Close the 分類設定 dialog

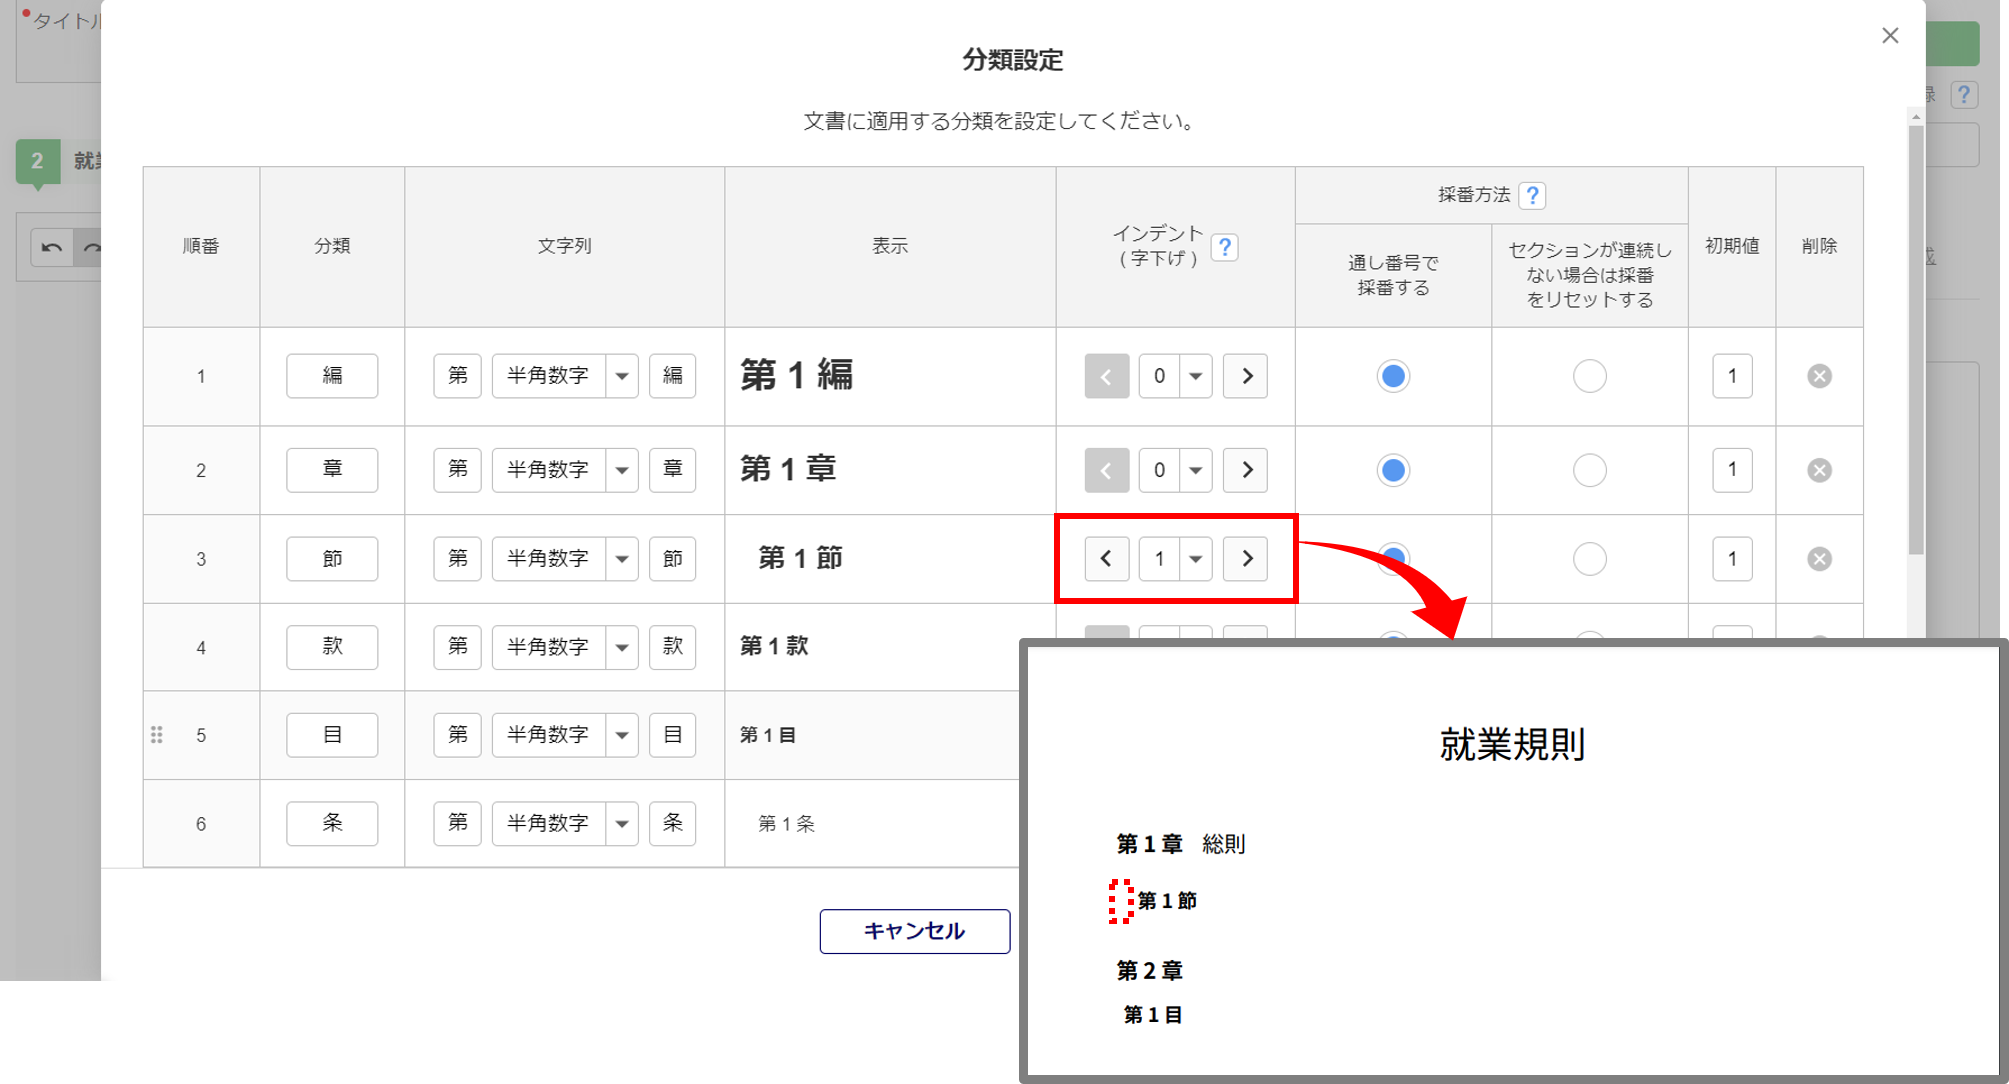tap(1890, 36)
